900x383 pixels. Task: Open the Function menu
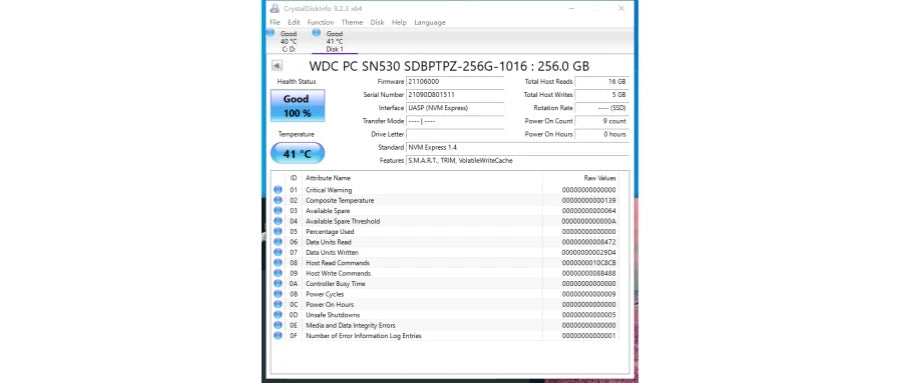[x=320, y=22]
